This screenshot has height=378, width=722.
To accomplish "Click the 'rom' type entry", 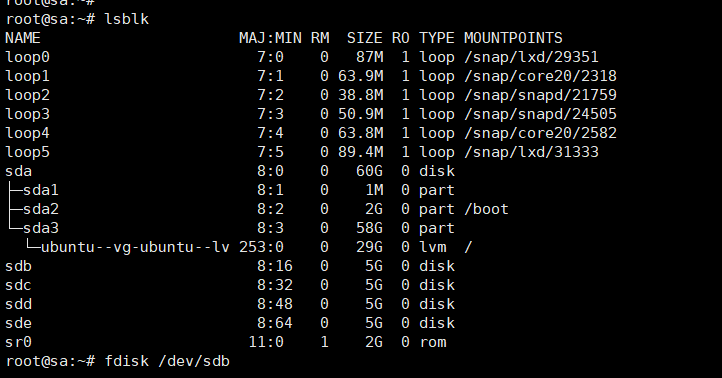I will click(x=432, y=342).
